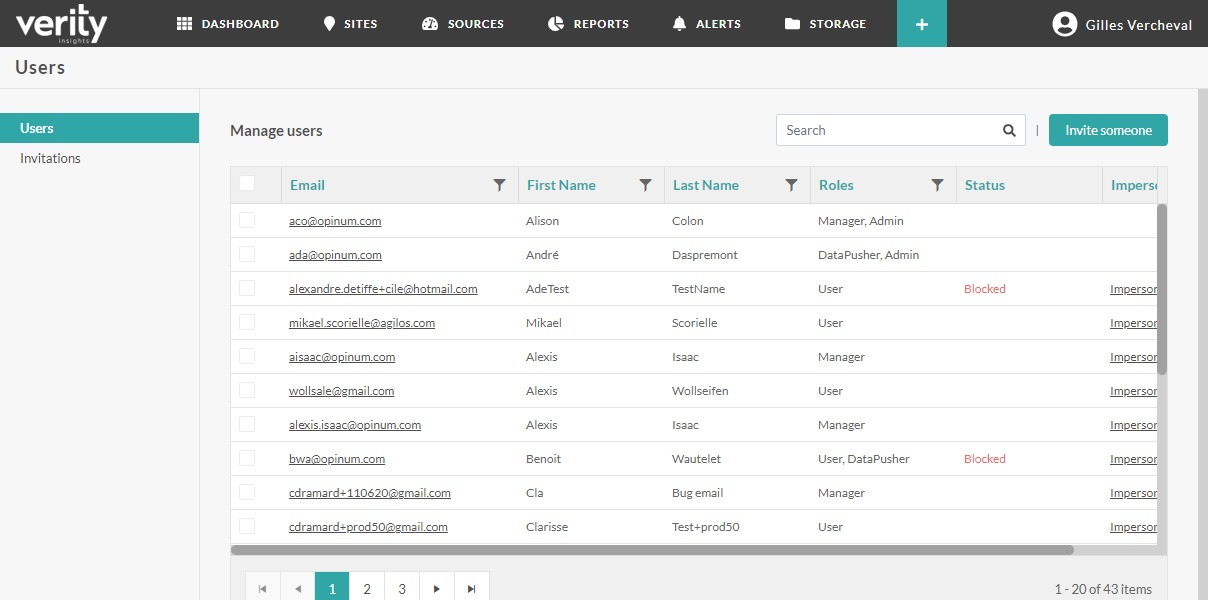Open the Gilles Vercheval account menu
This screenshot has height=600, width=1208.
pyautogui.click(x=1122, y=23)
